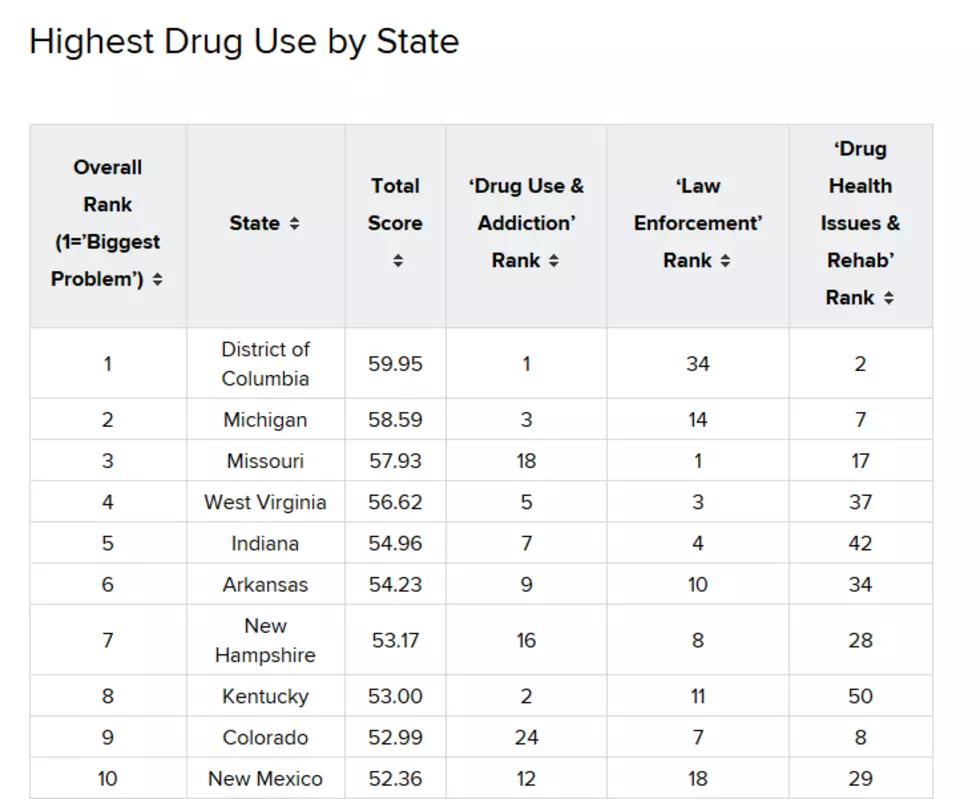The width and height of the screenshot is (980, 799).
Task: Click the Highest Drug Use by State heading
Action: (244, 42)
